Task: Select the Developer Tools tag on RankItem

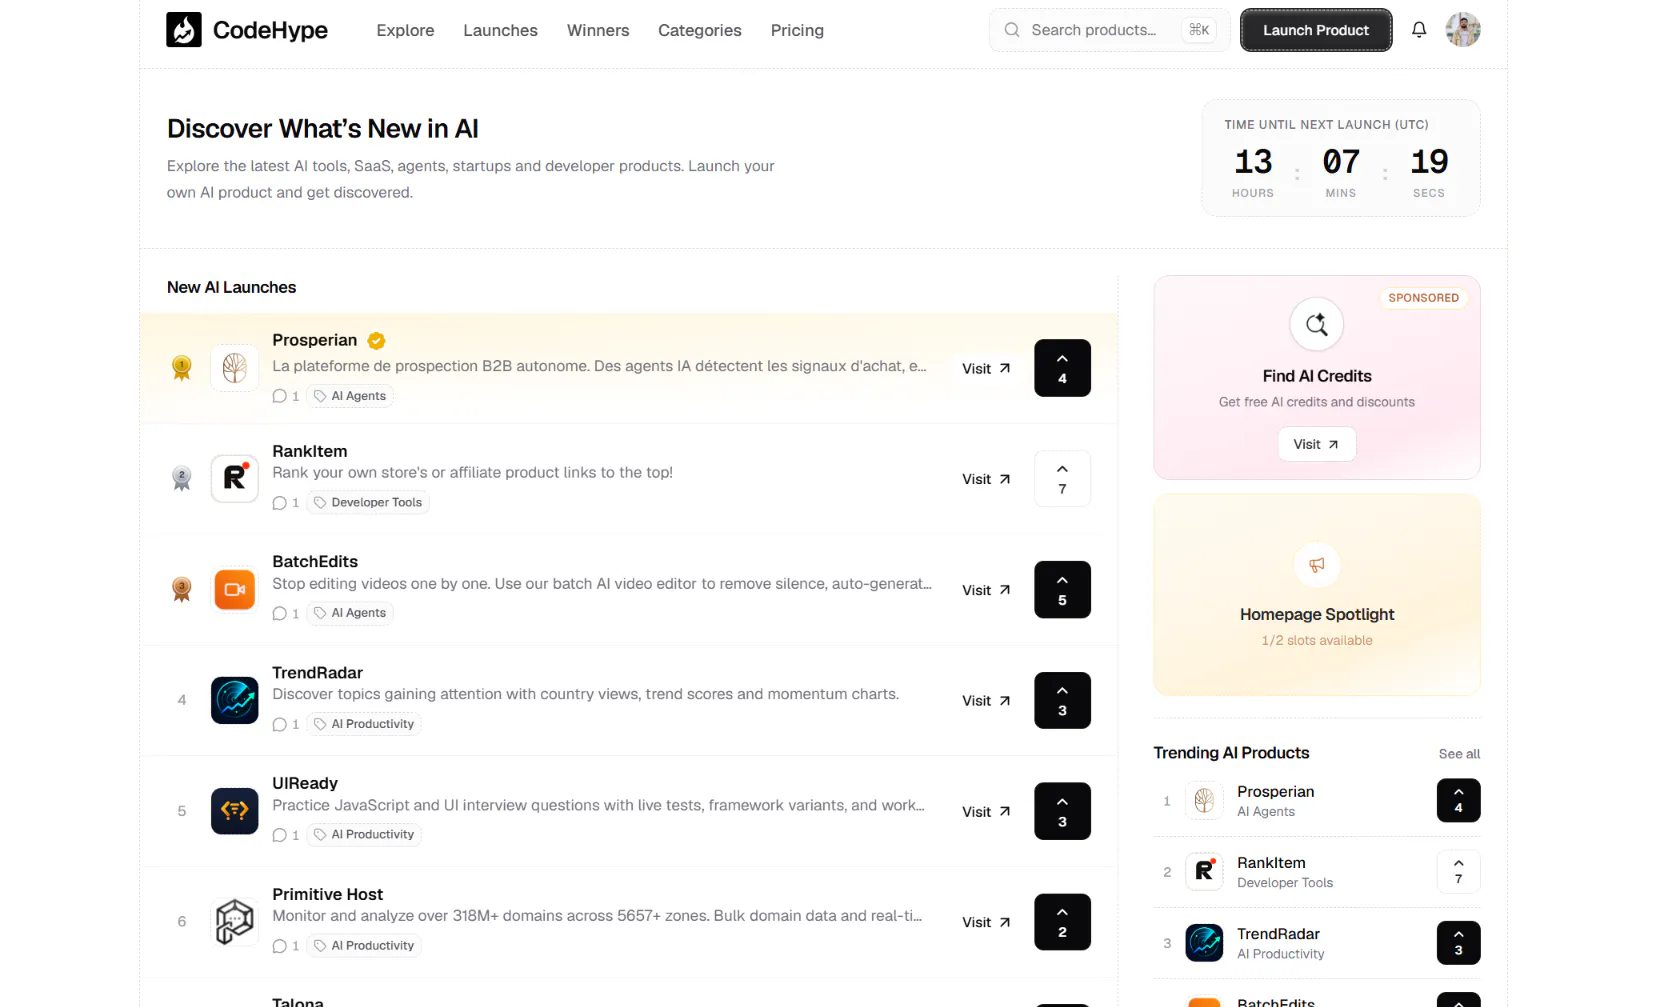Action: 368,503
